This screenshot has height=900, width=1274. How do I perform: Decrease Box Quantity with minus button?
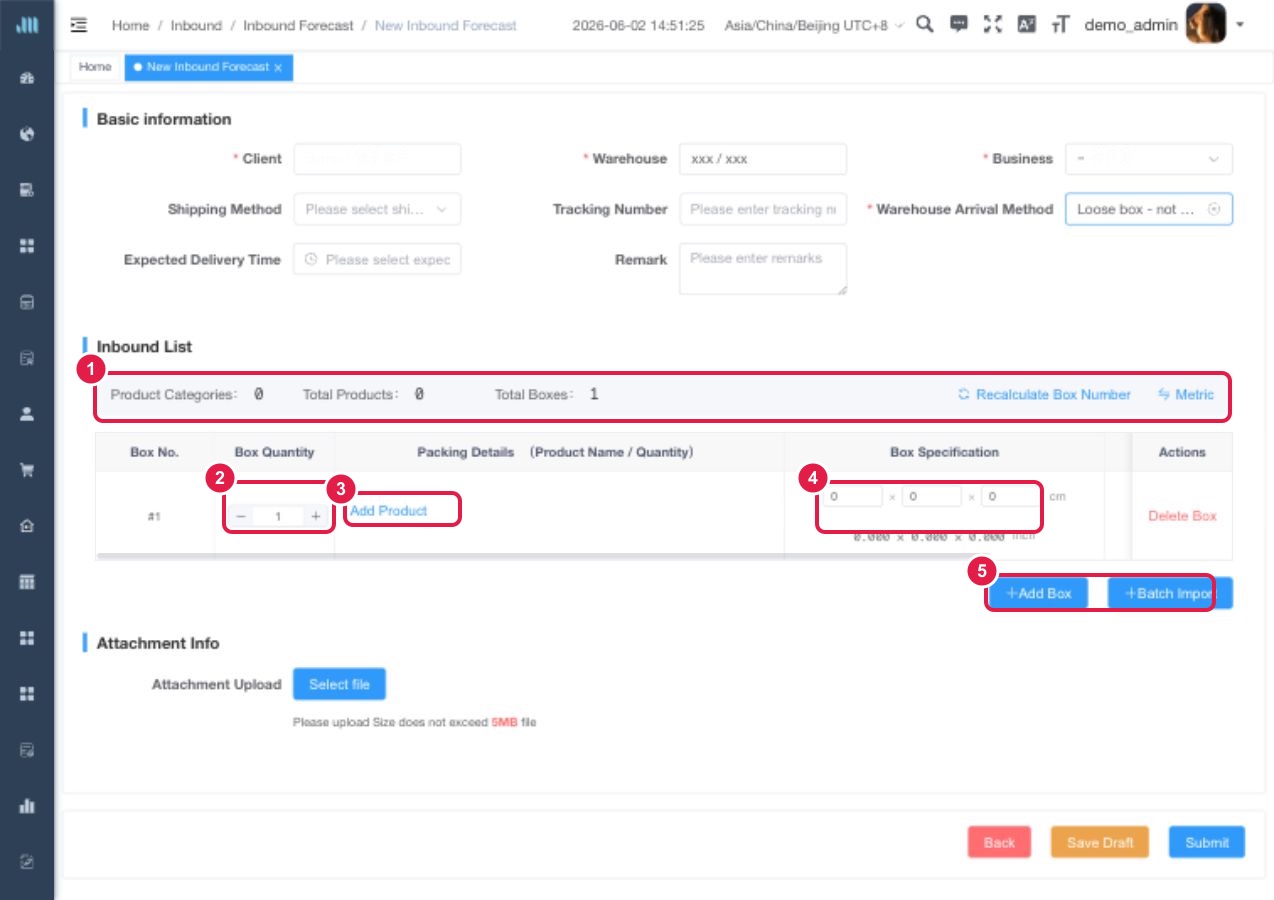pyautogui.click(x=240, y=516)
